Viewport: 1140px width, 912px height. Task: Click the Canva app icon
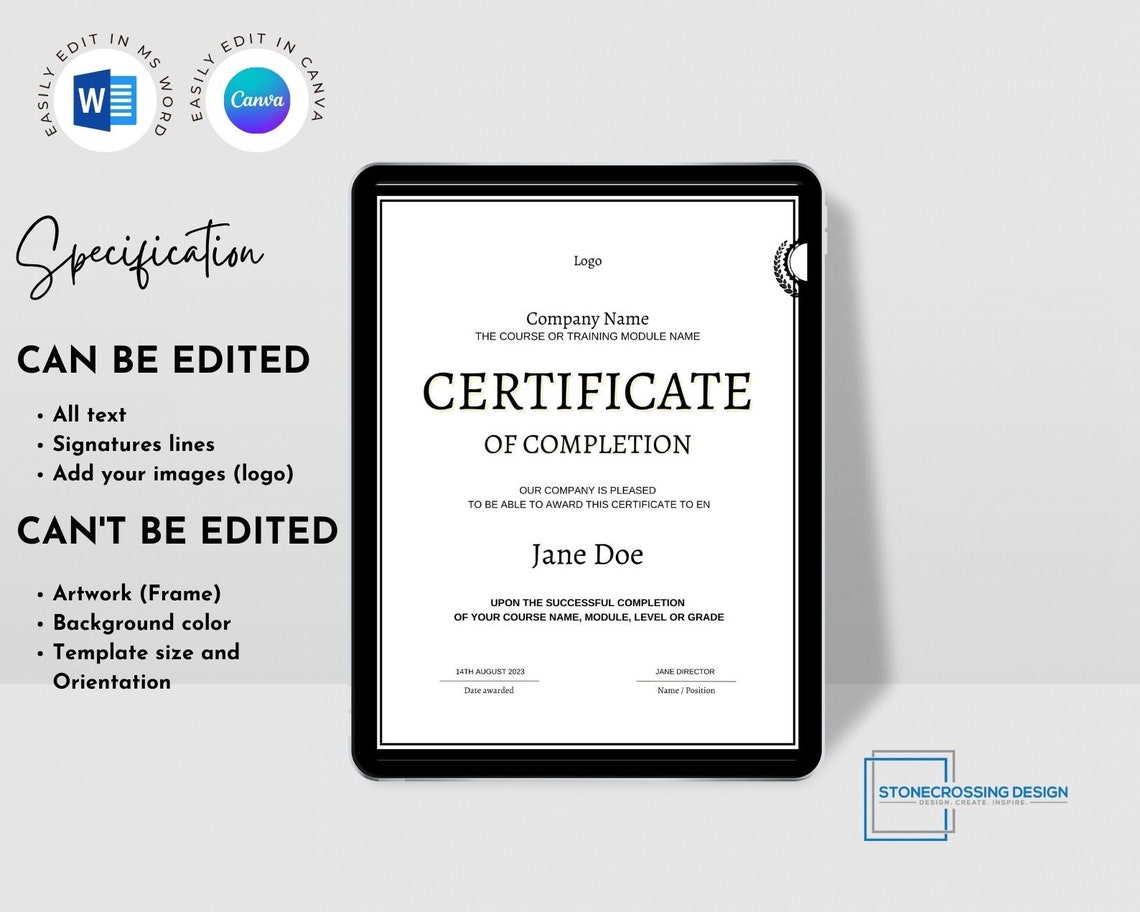(256, 99)
